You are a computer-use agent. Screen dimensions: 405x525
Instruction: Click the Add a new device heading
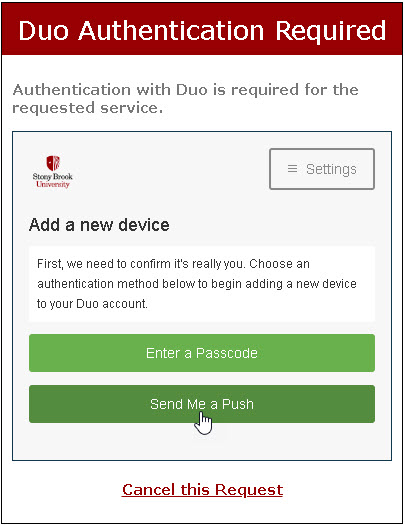coord(99,225)
